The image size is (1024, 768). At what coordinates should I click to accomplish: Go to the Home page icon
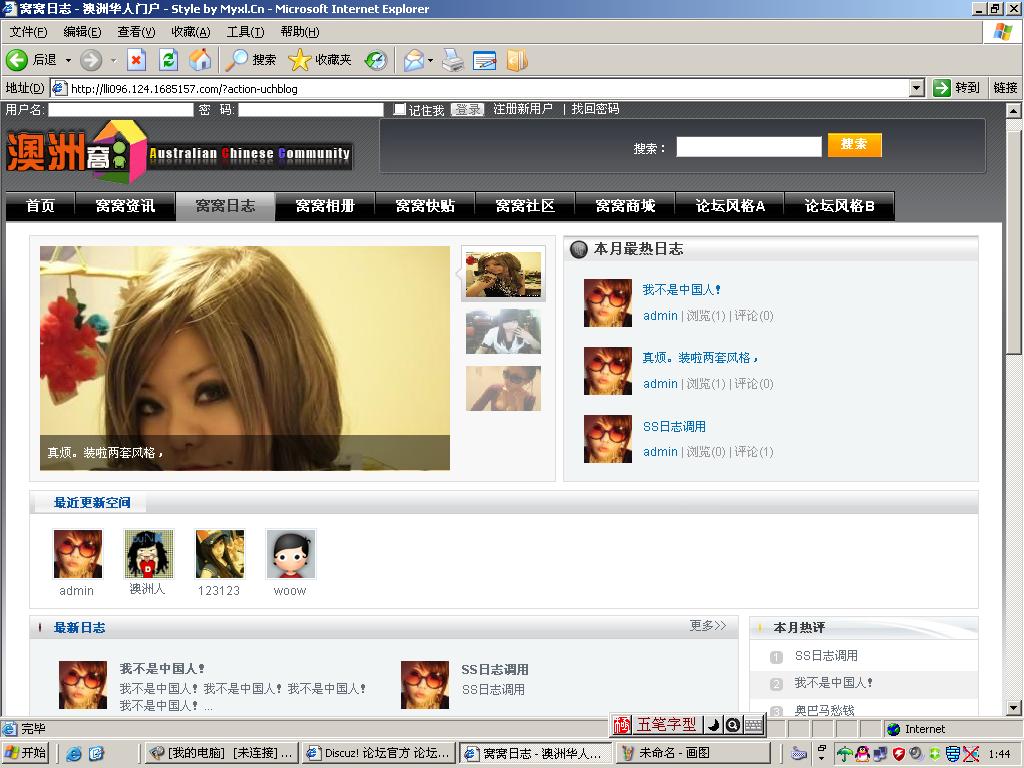tap(200, 60)
